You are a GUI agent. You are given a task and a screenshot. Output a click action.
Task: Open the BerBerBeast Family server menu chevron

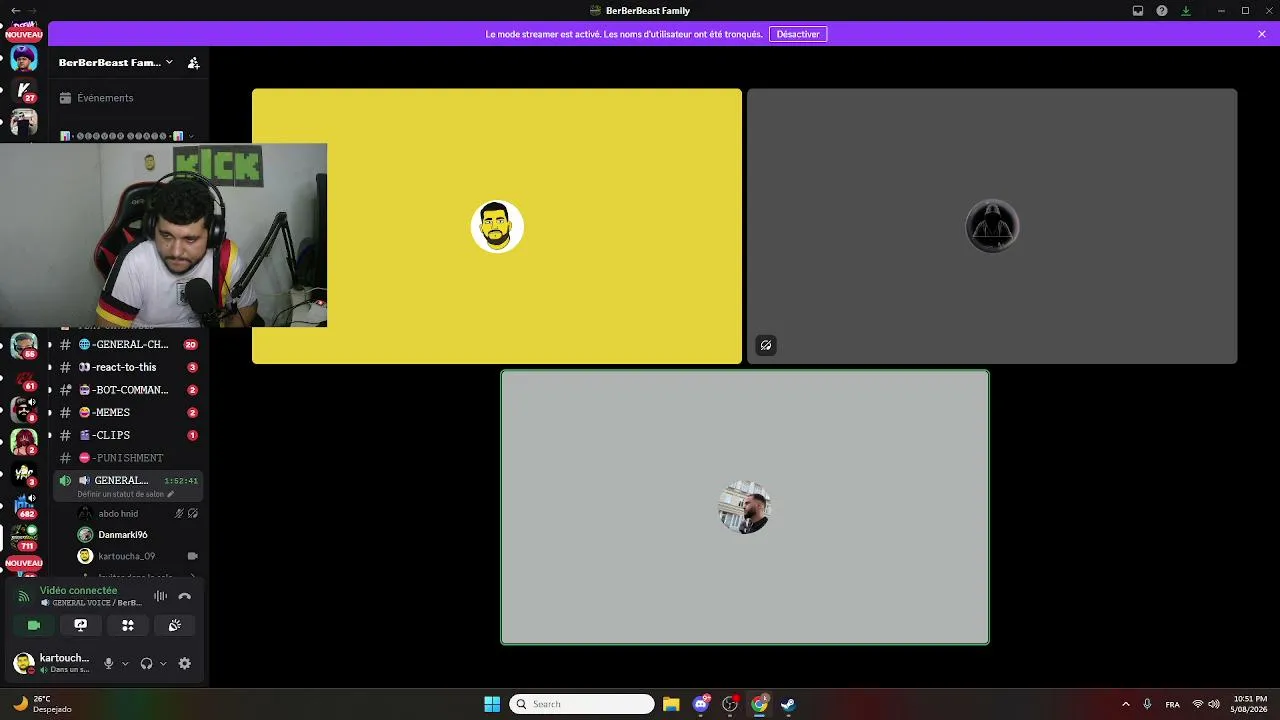point(169,62)
